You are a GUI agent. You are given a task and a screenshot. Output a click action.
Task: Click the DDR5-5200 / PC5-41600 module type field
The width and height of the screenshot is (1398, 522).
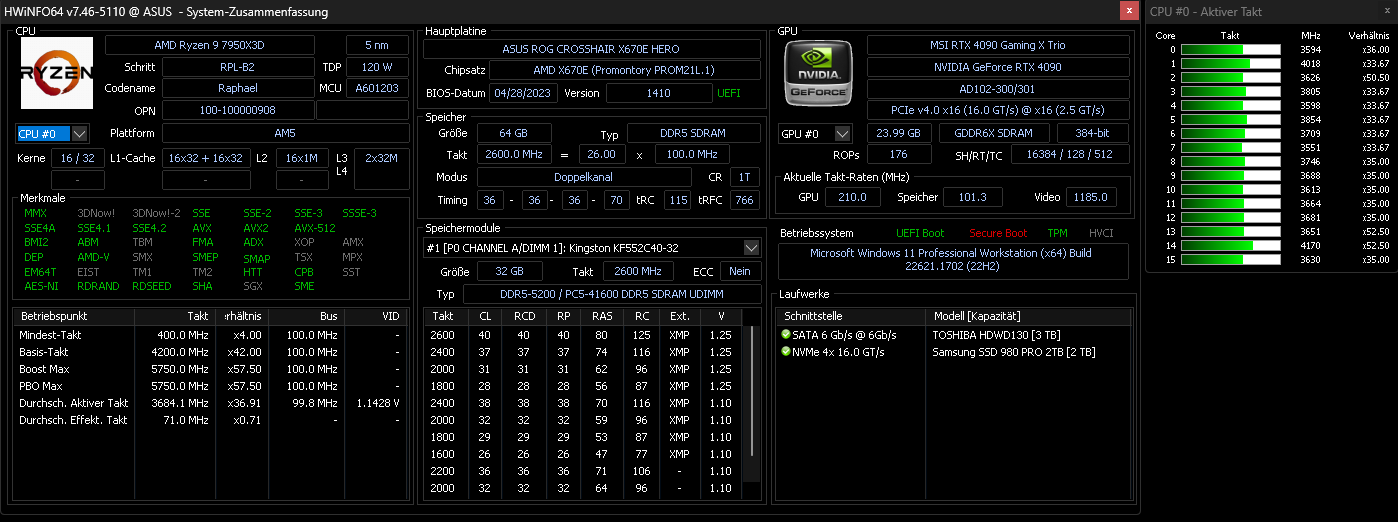click(x=612, y=294)
